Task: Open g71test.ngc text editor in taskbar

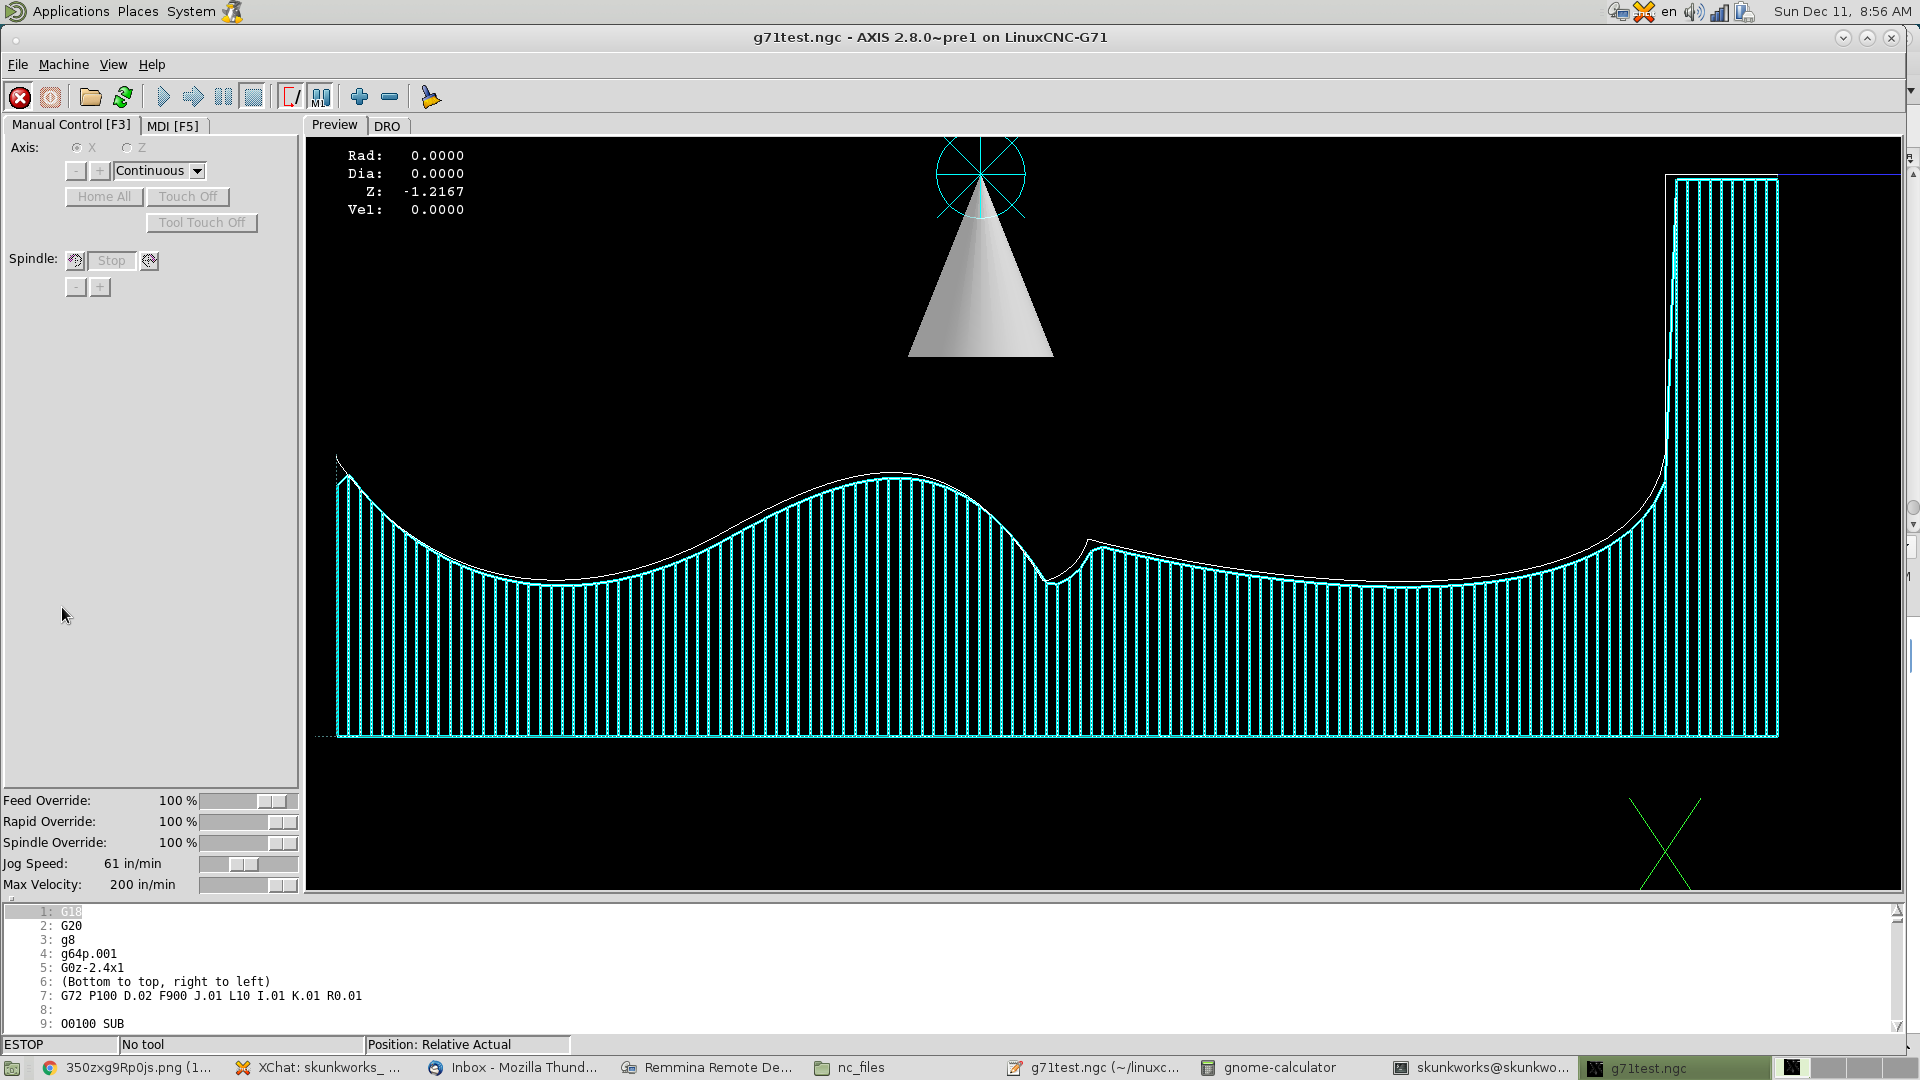Action: (x=1093, y=1068)
